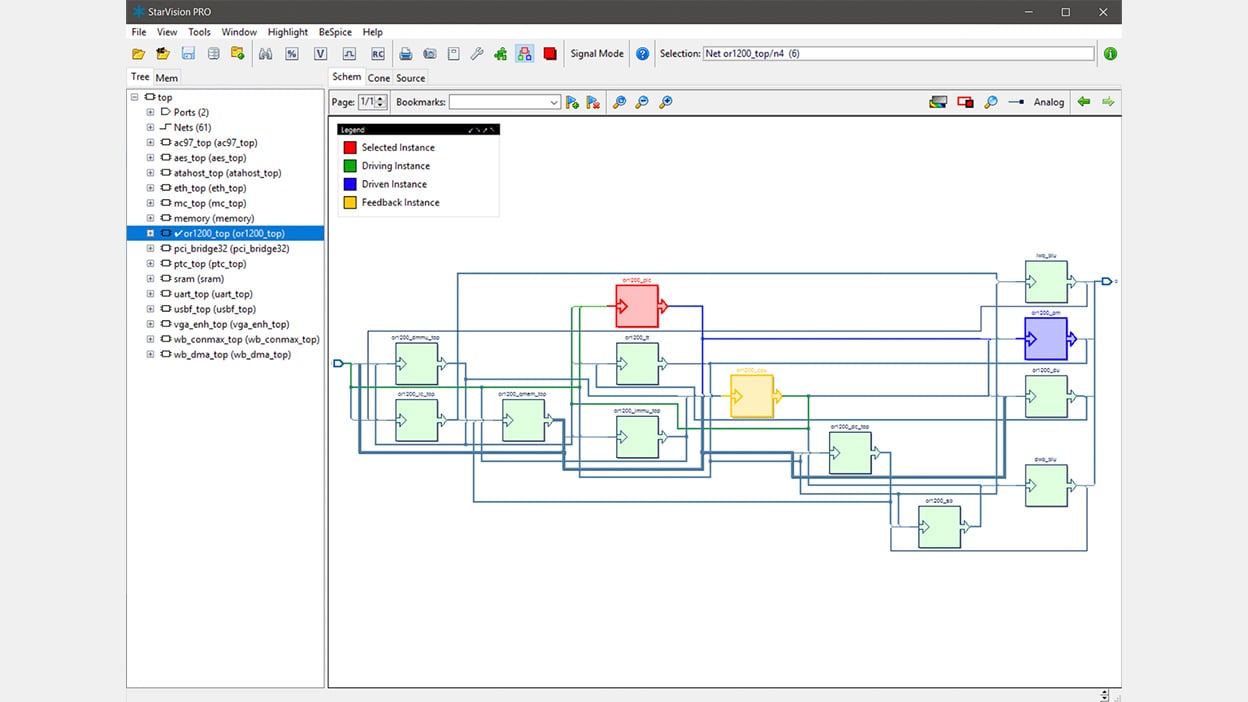Click the color gradient layers icon
The image size is (1248, 702).
click(x=938, y=102)
